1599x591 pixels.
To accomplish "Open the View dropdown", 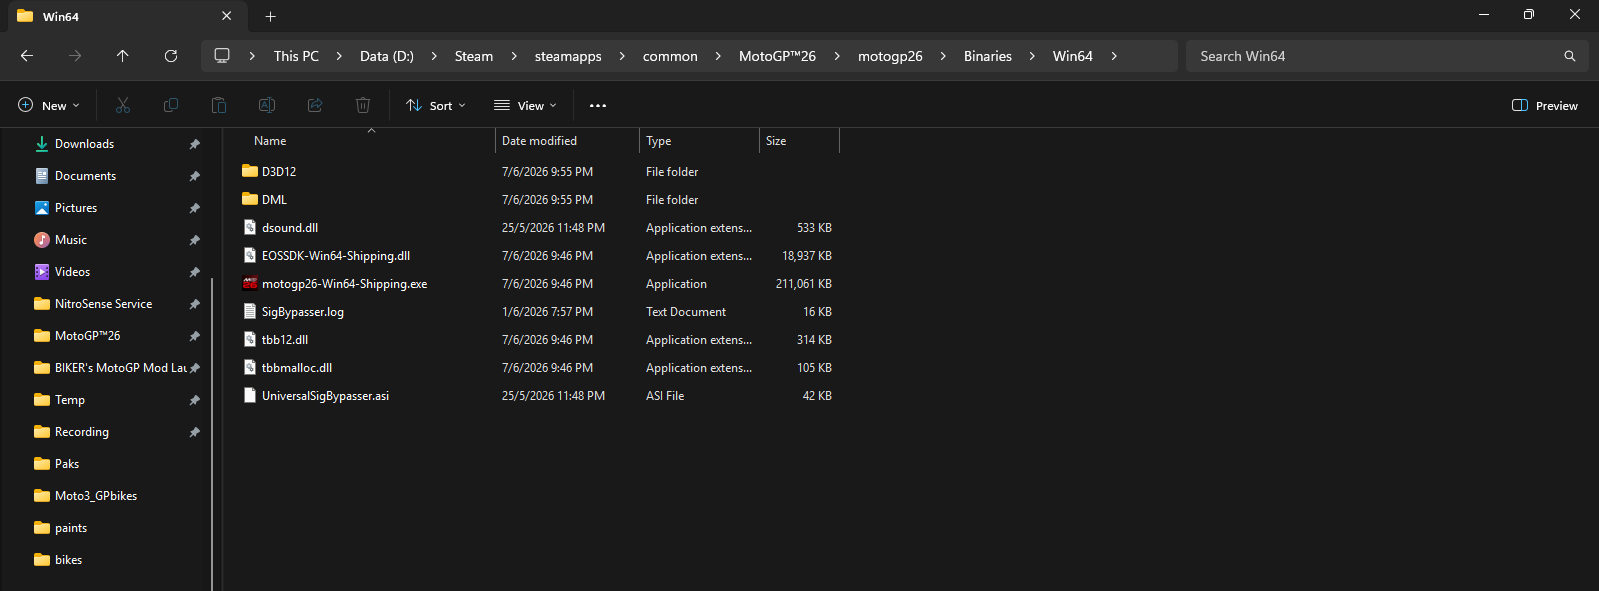I will tap(525, 105).
